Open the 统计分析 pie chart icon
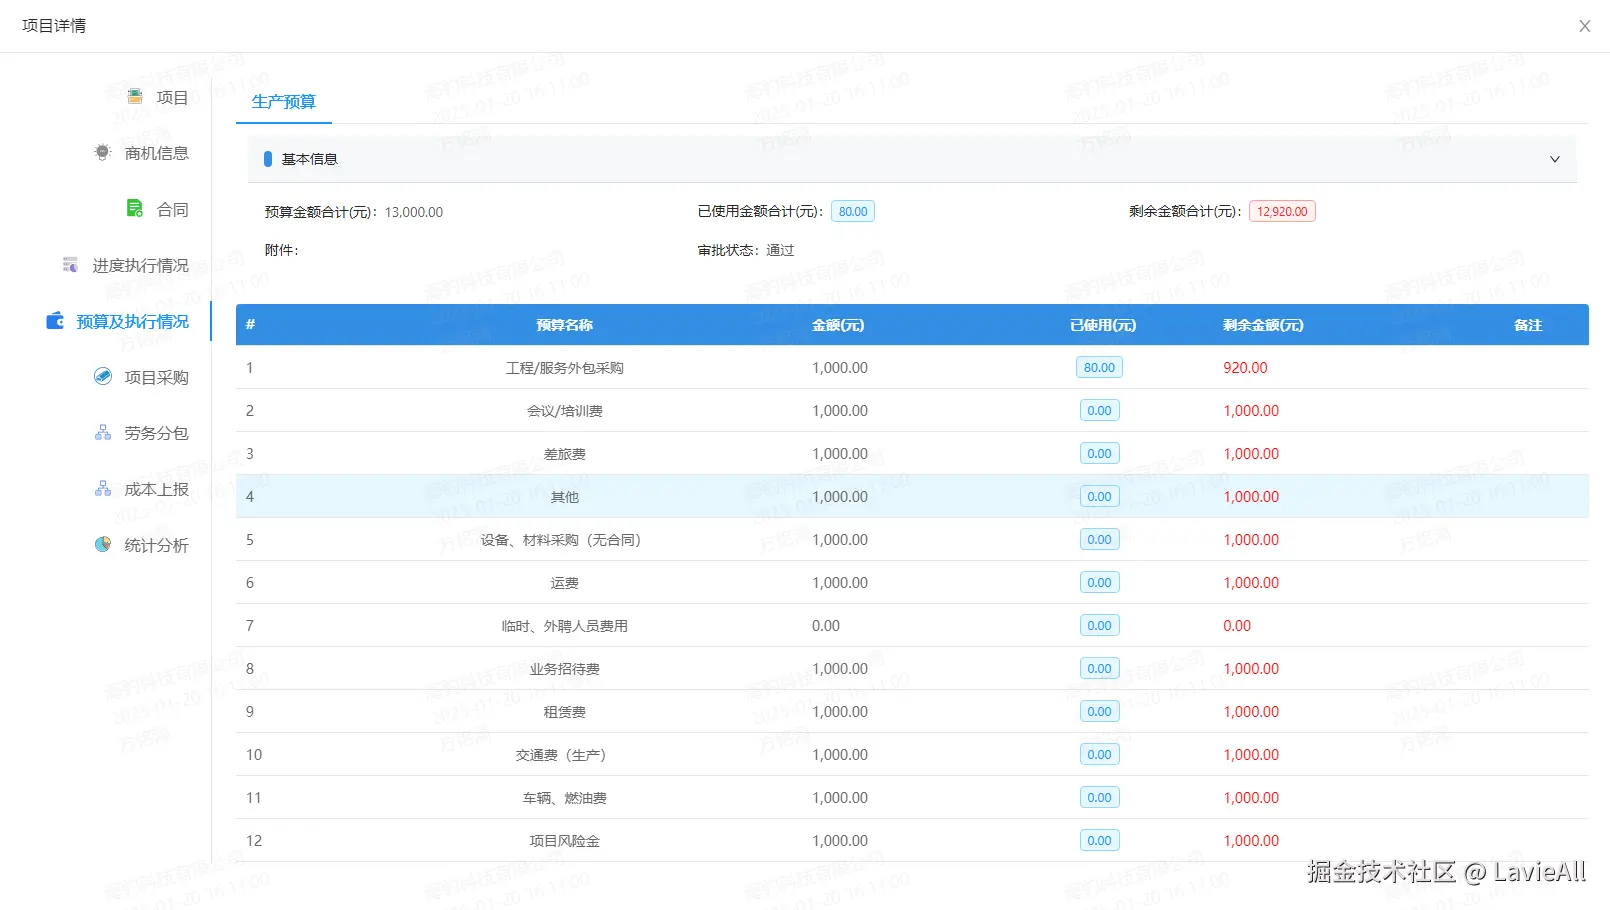 click(103, 544)
